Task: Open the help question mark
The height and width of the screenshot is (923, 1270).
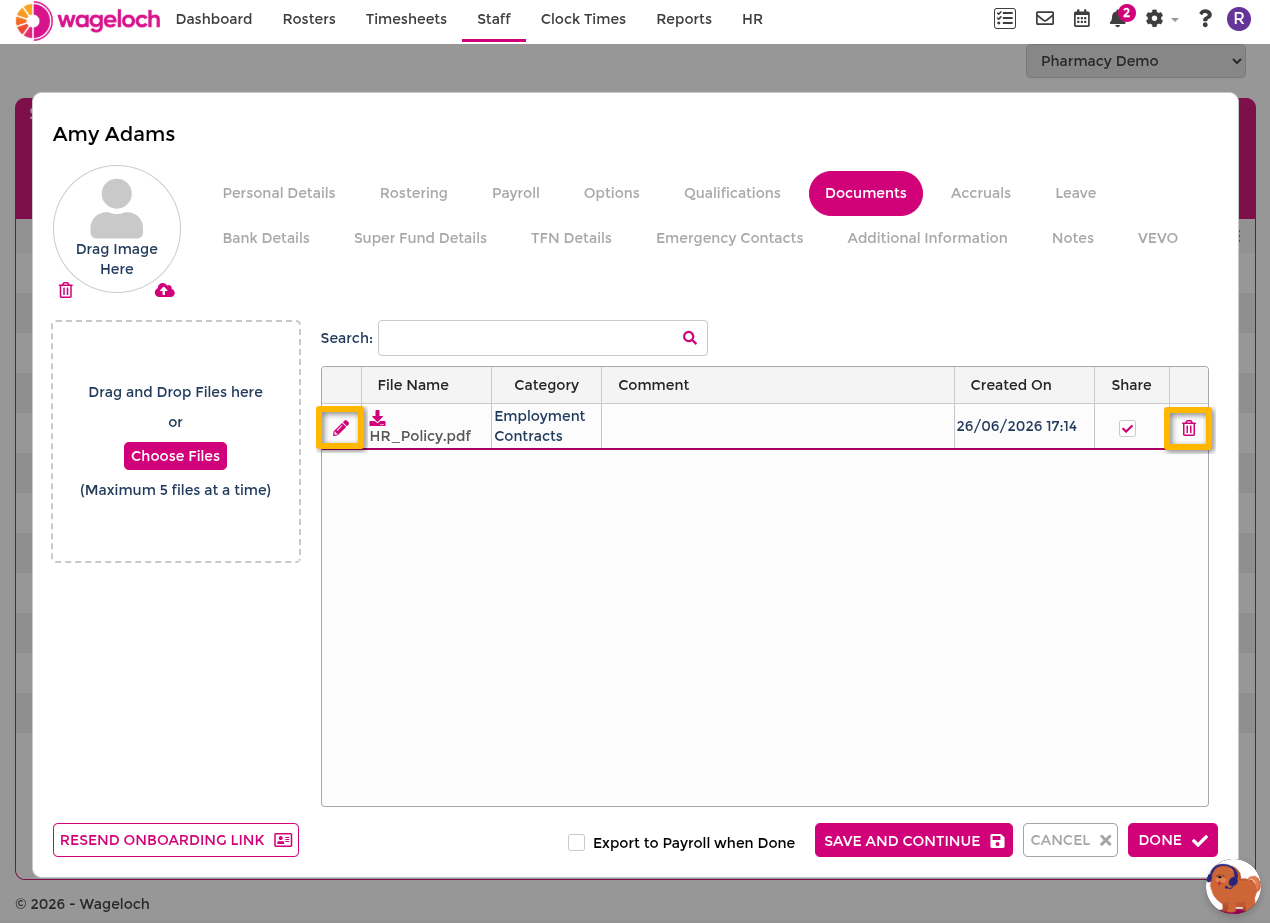Action: tap(1205, 18)
